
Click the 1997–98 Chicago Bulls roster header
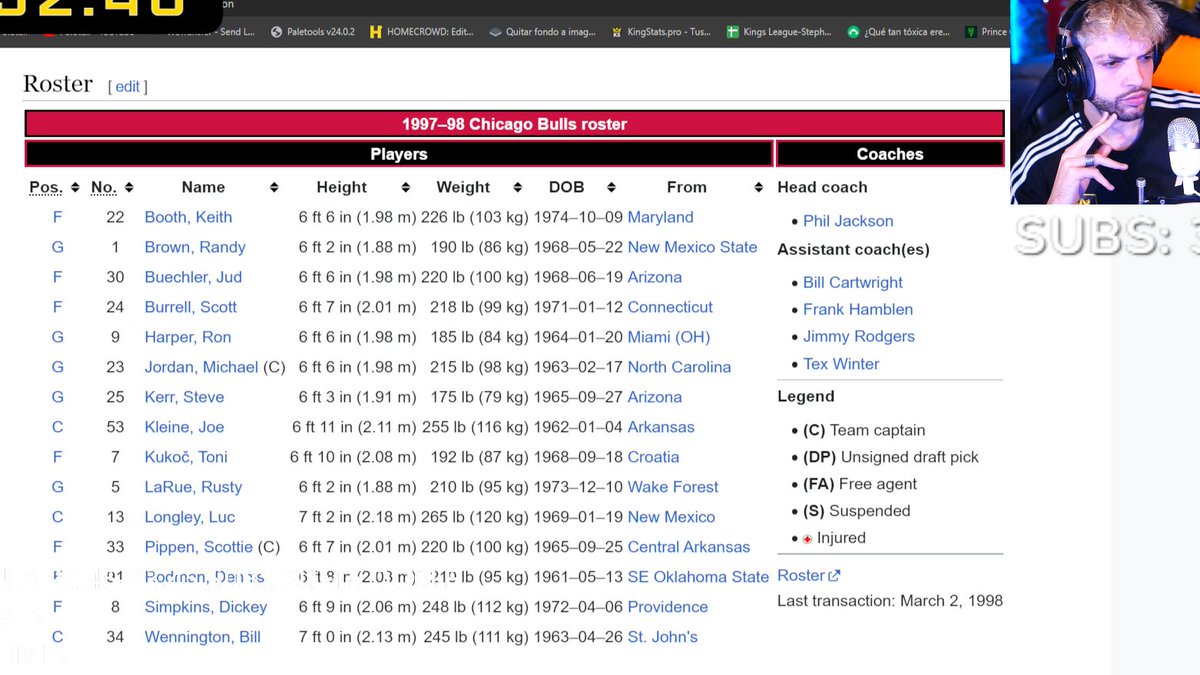[514, 124]
